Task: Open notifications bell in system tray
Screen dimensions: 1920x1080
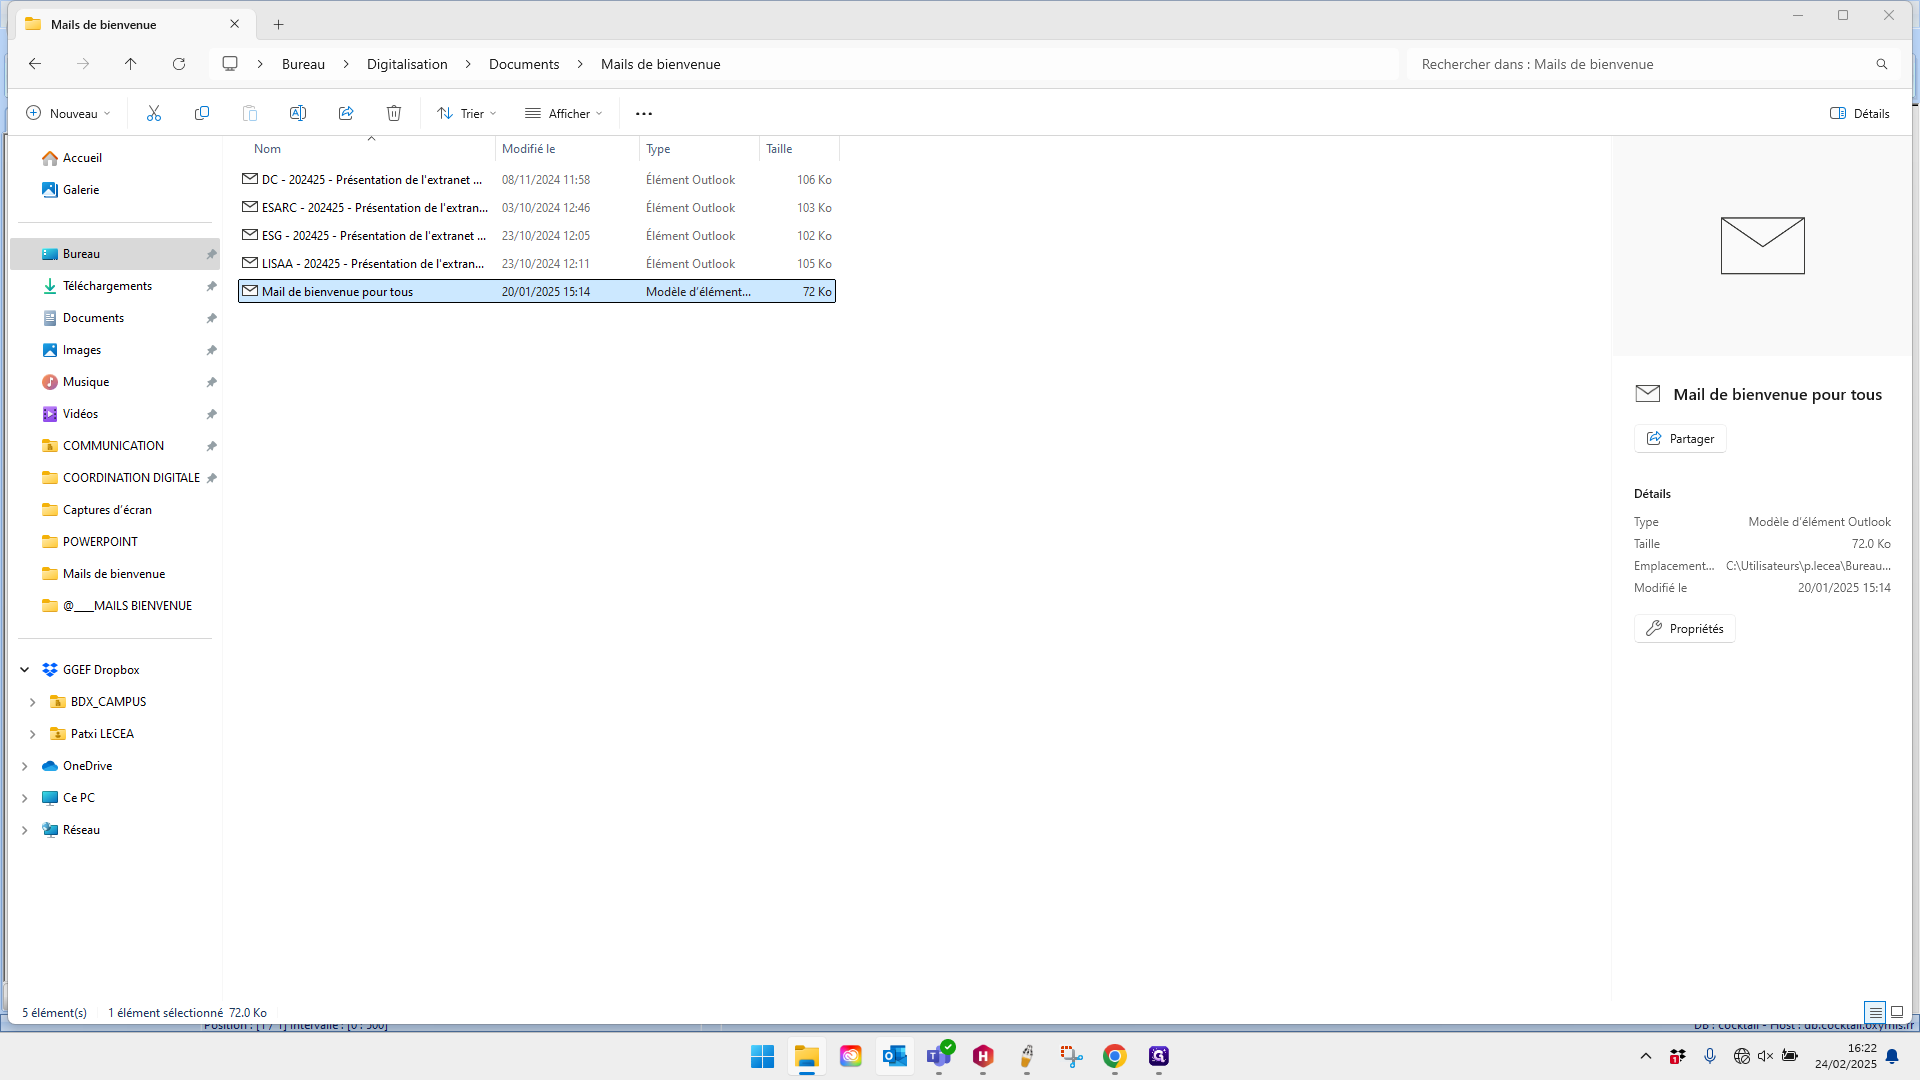Action: pos(1892,1056)
